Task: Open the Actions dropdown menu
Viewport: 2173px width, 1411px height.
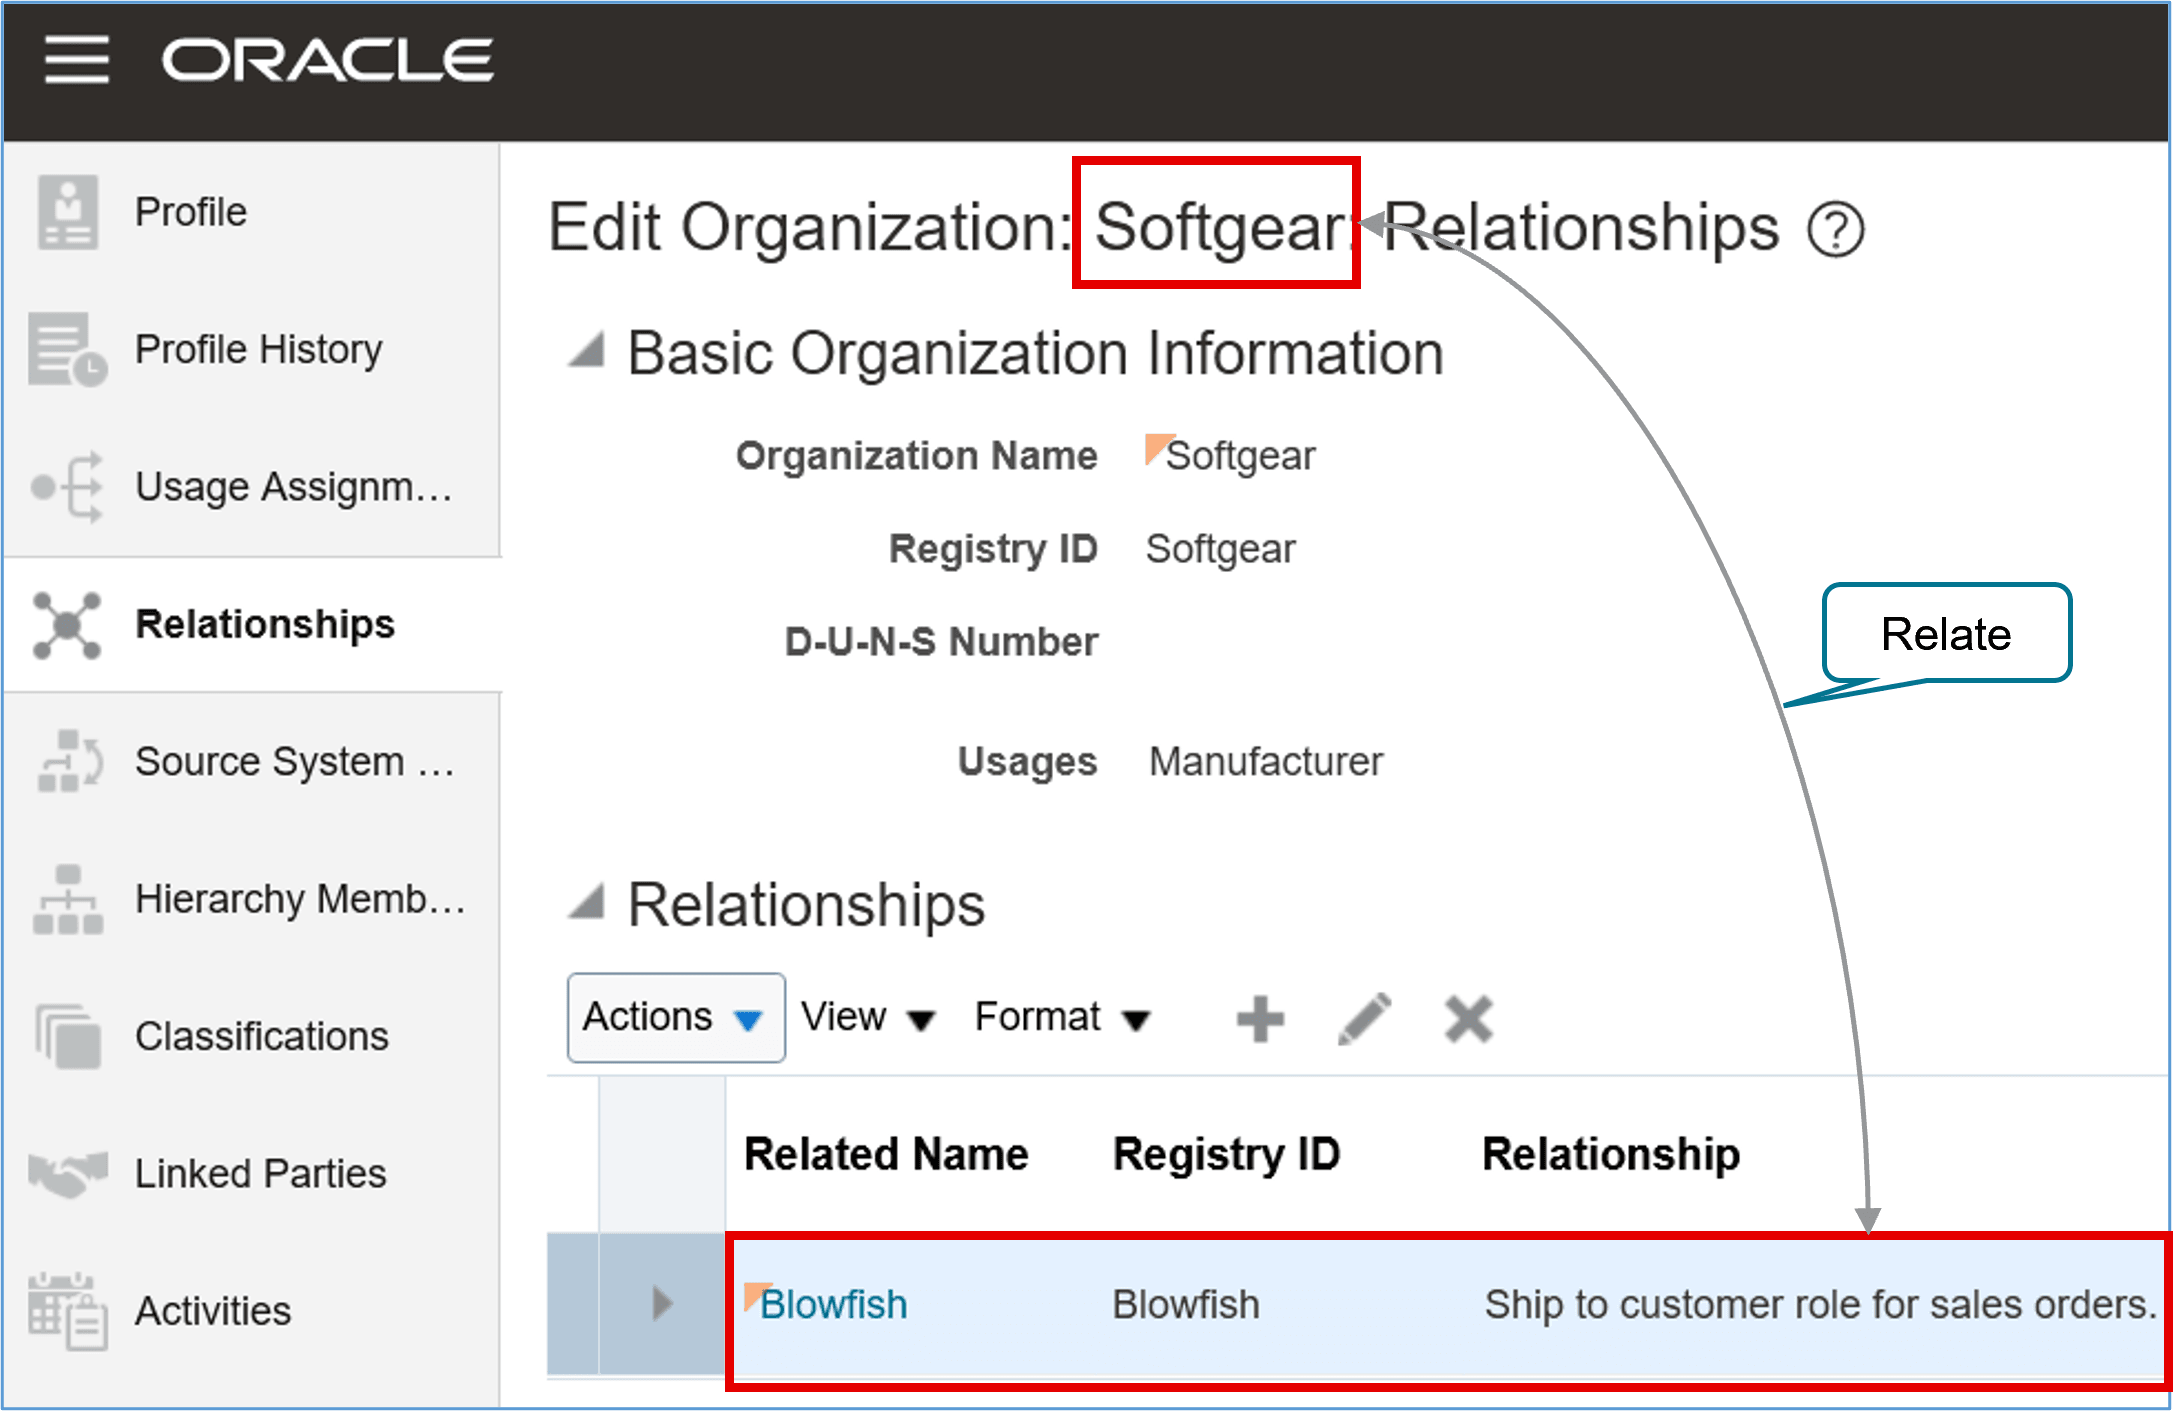Action: (x=675, y=1017)
